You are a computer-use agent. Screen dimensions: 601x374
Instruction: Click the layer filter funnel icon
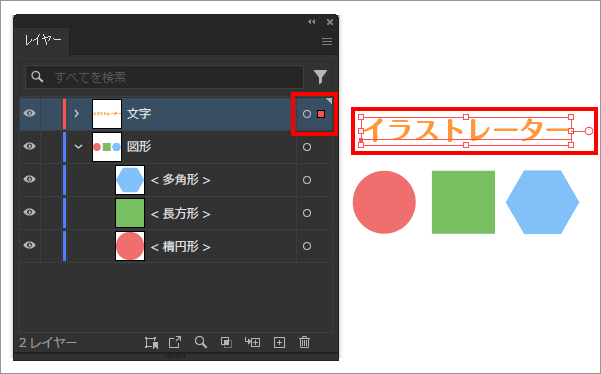[x=320, y=77]
